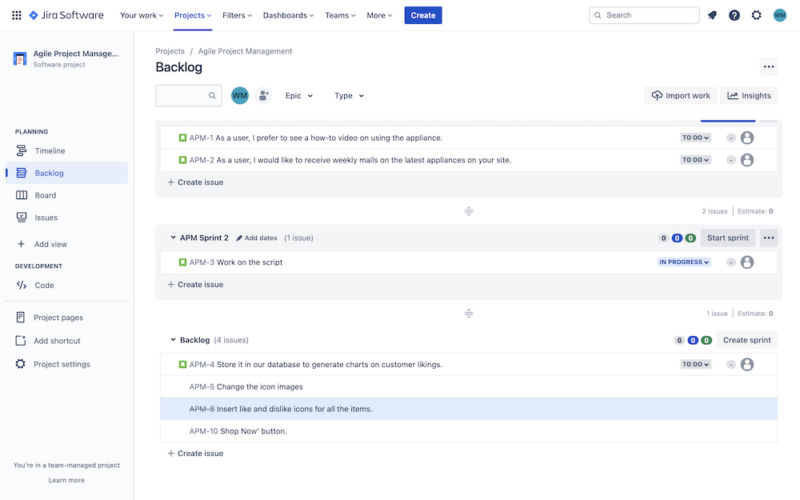This screenshot has height=500, width=800.
Task: Click Projects breadcrumb link
Action: pyautogui.click(x=170, y=51)
